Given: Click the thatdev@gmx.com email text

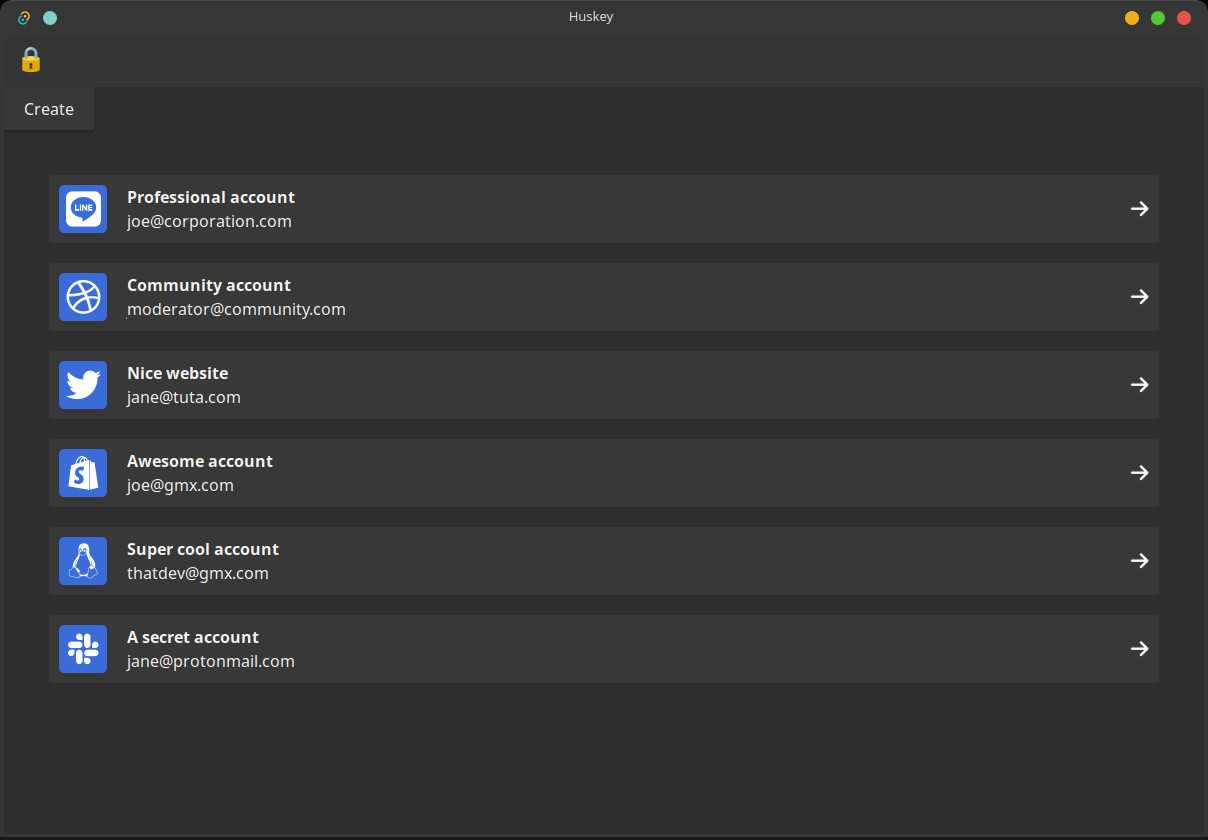Looking at the screenshot, I should [x=197, y=574].
